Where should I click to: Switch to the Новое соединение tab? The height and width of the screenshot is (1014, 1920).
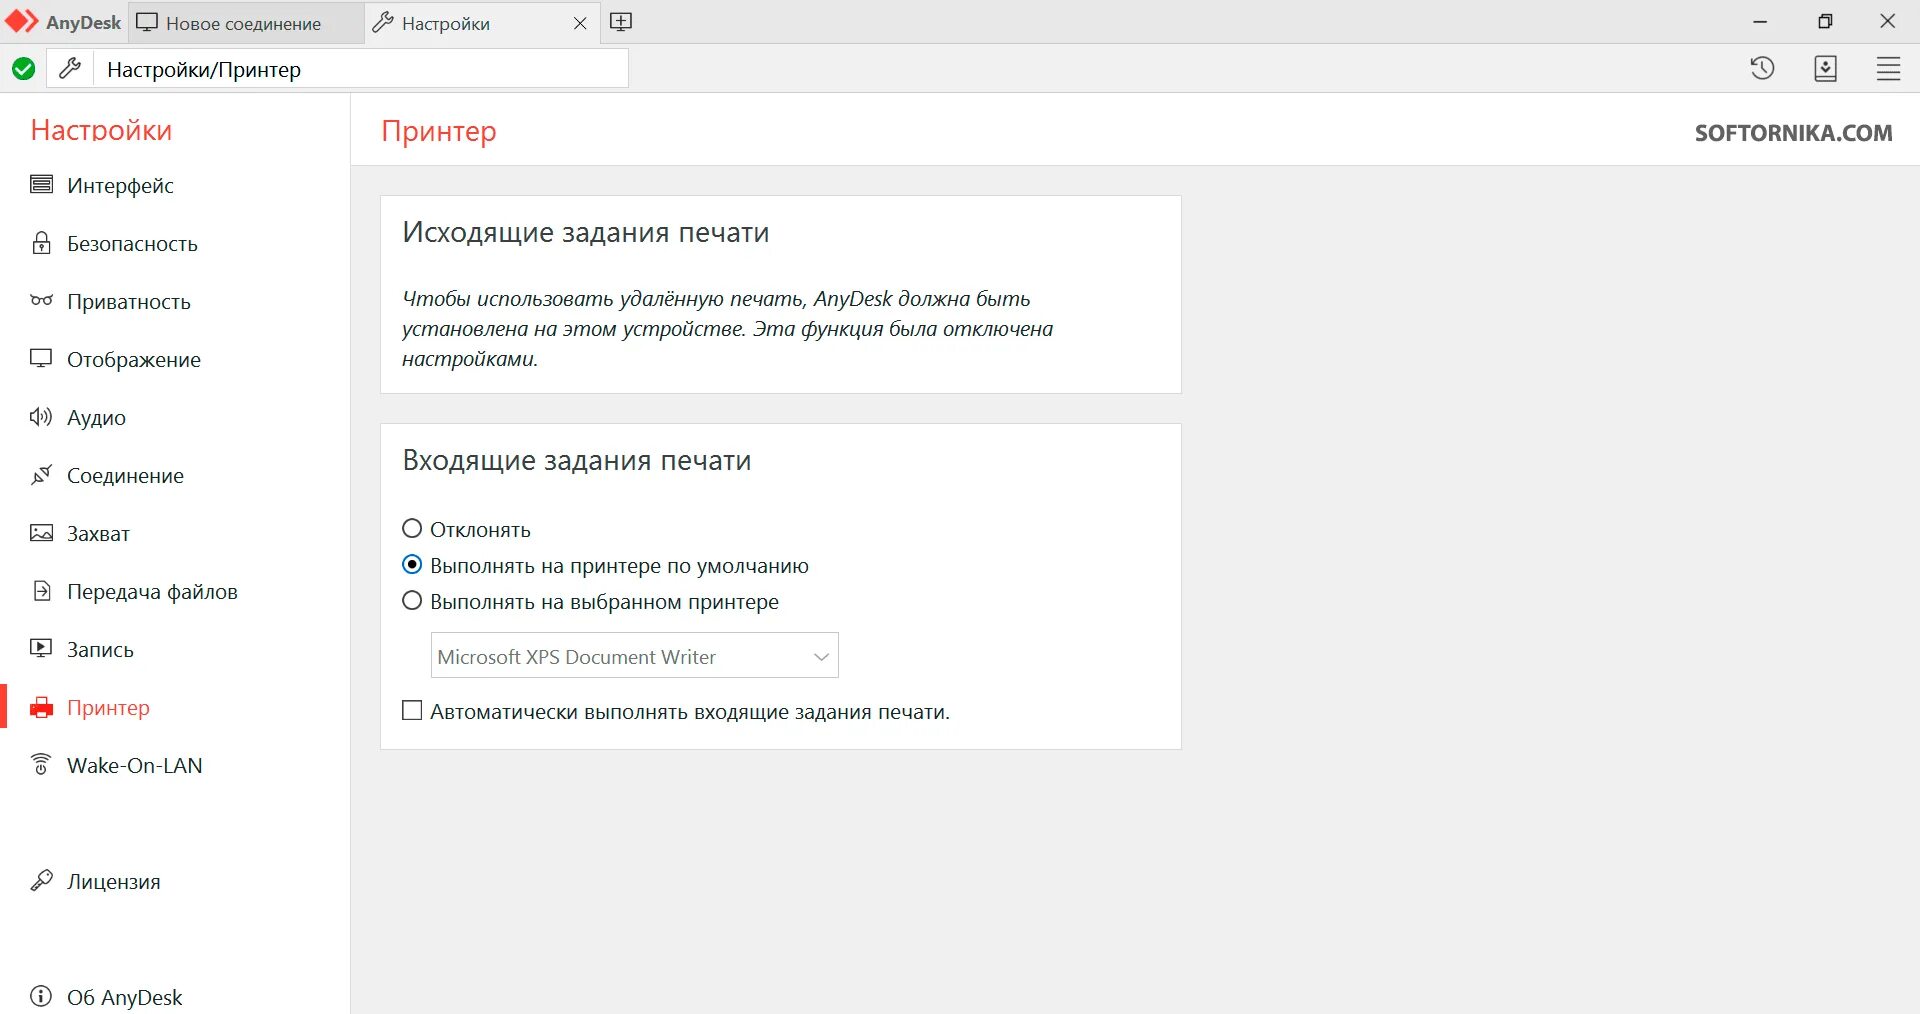(246, 23)
